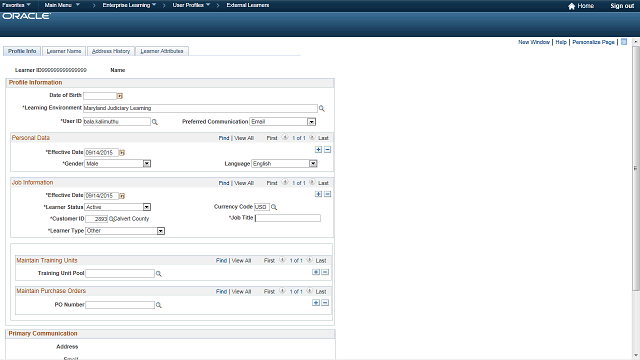
Task: Show next row in Maintain Purchase Orders
Action: click(309, 291)
